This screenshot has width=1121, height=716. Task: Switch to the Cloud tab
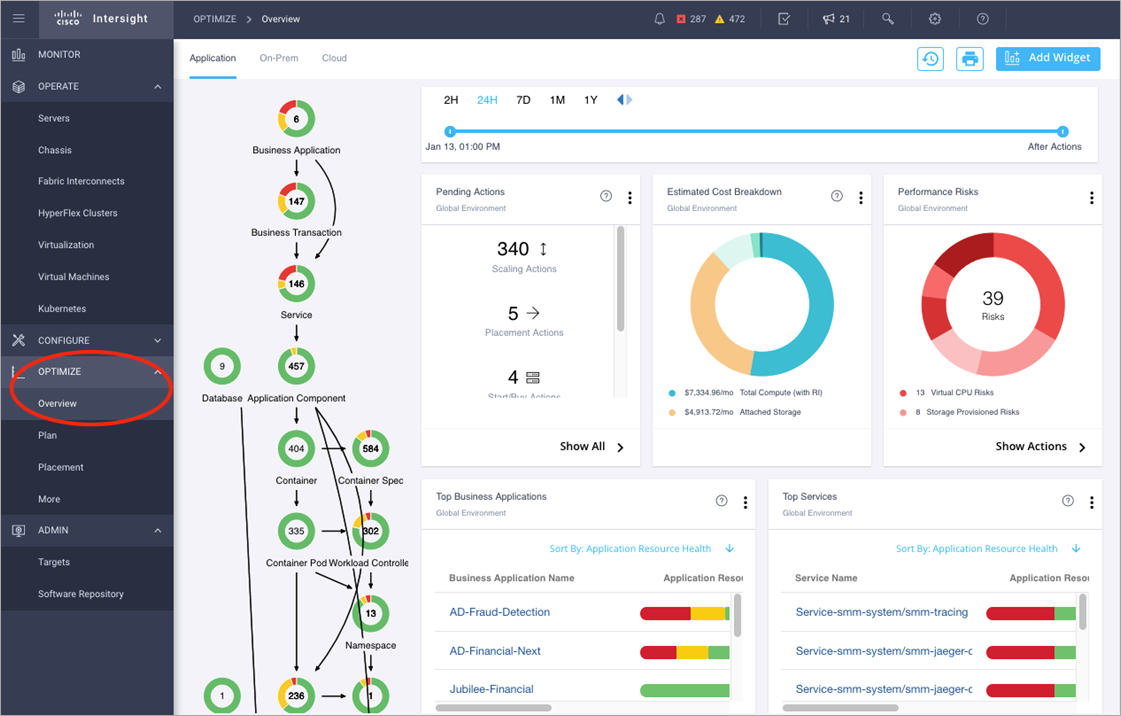click(x=334, y=58)
